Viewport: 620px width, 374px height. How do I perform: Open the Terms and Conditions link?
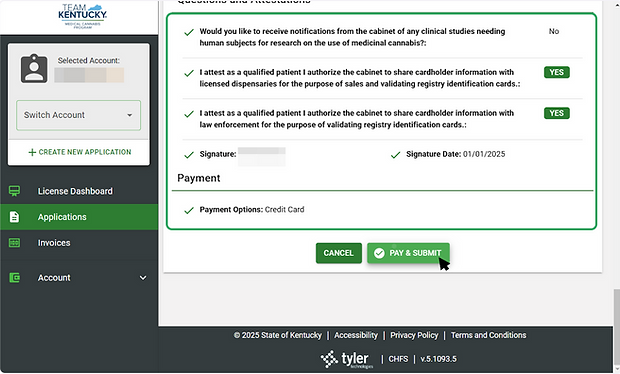(488, 335)
